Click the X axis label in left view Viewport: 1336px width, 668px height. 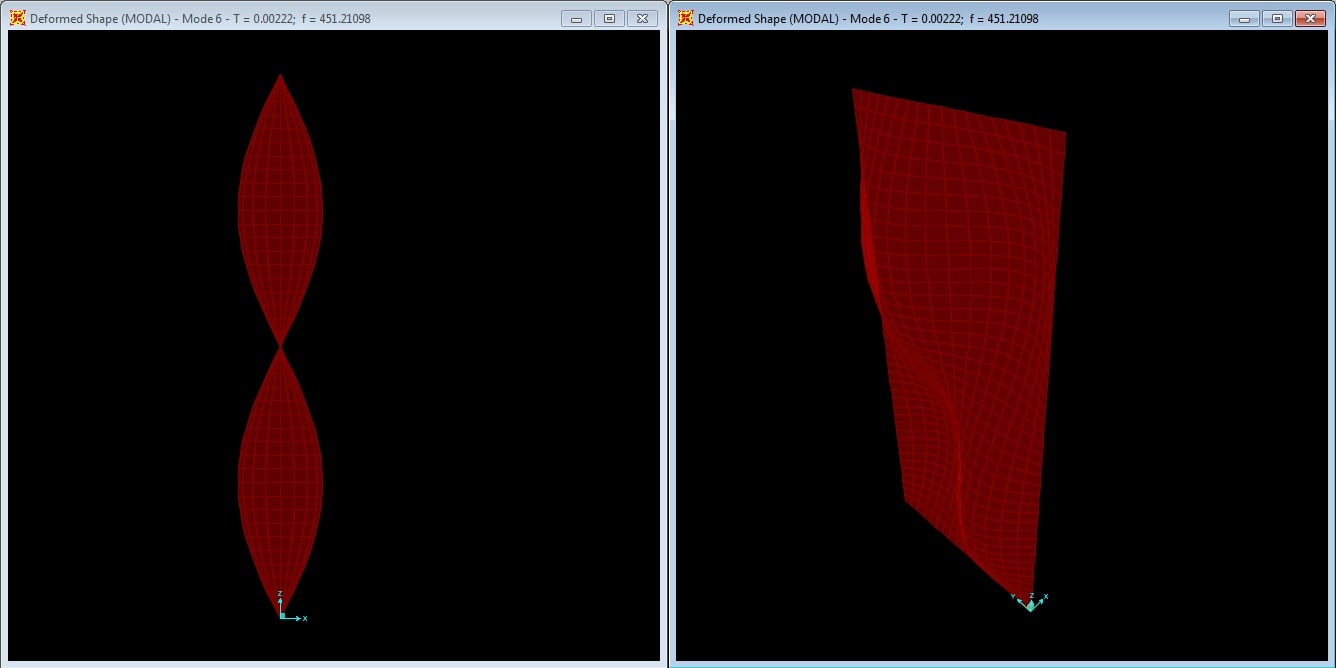pos(304,619)
